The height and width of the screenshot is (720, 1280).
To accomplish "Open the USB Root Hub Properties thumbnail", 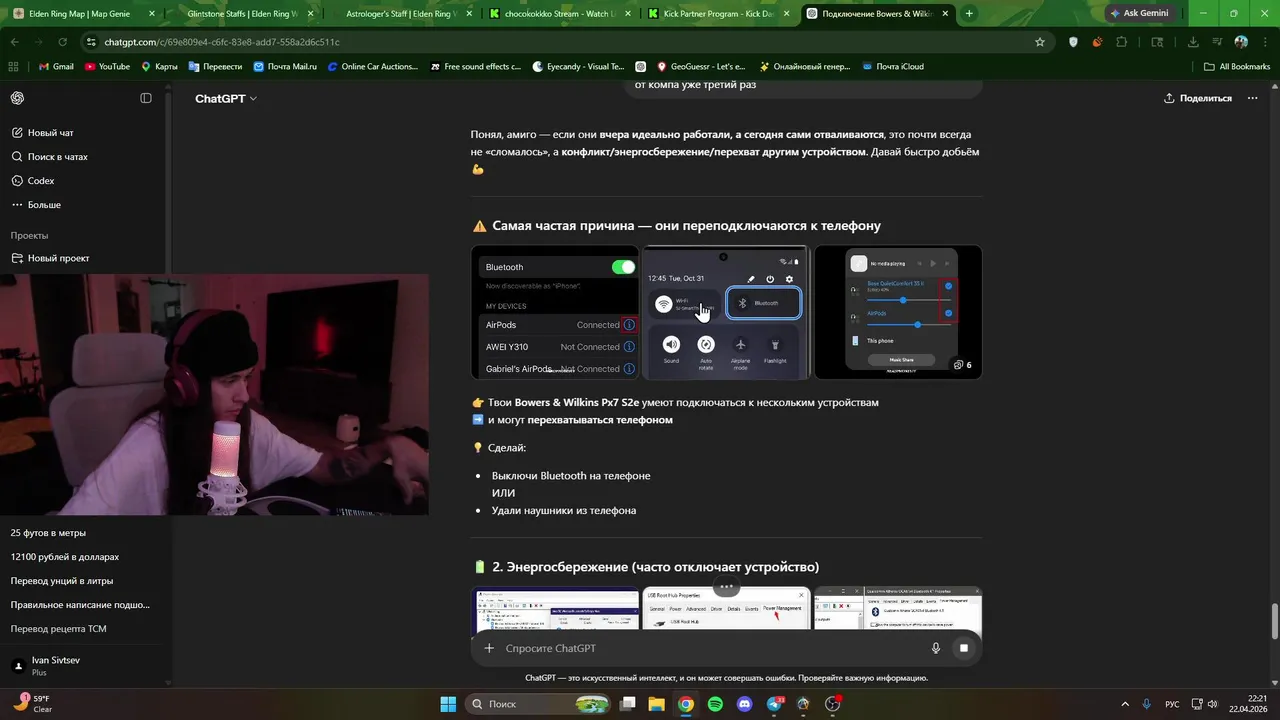I will click(x=726, y=608).
